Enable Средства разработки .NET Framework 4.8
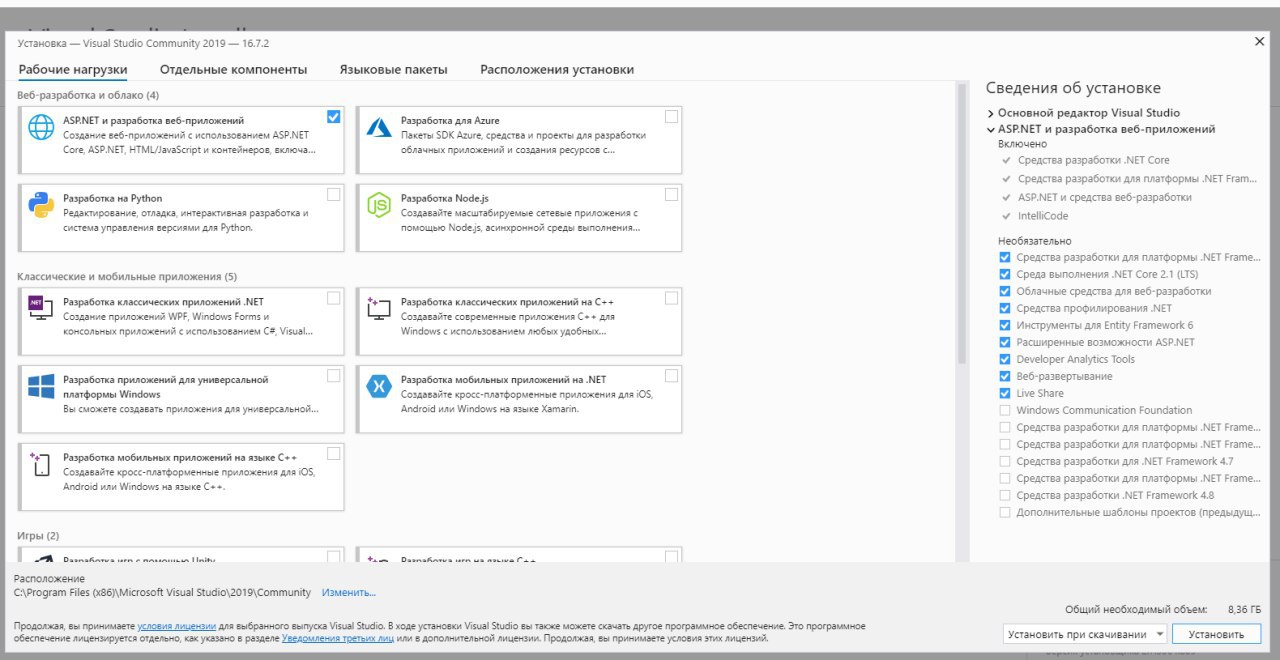Image resolution: width=1280 pixels, height=660 pixels. click(1005, 495)
